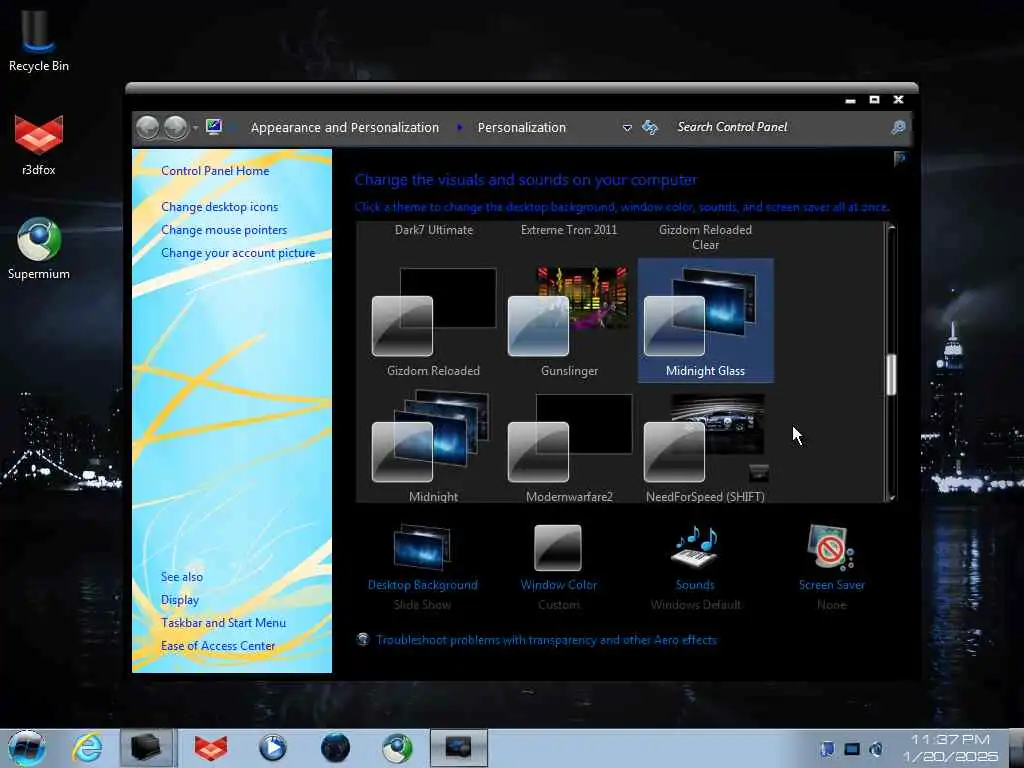The width and height of the screenshot is (1024, 768).
Task: Click the volume icon in system tray
Action: [x=876, y=749]
